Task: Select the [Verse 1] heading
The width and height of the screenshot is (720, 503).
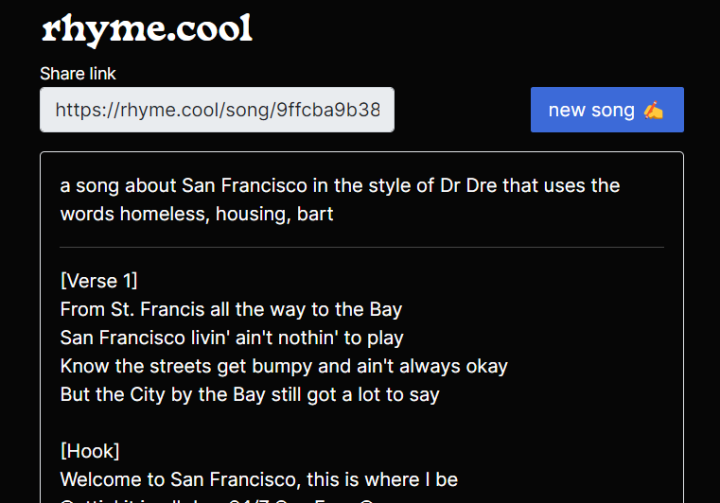Action: click(x=99, y=279)
